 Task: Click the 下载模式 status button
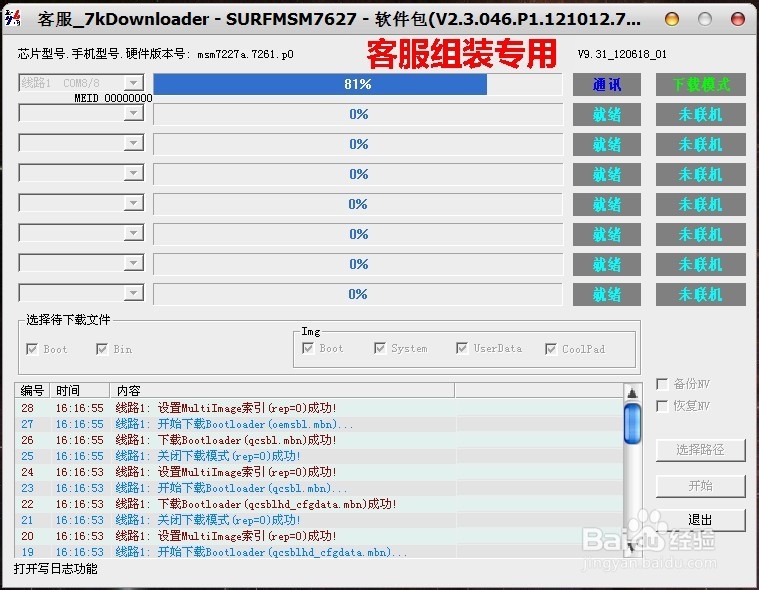click(700, 85)
